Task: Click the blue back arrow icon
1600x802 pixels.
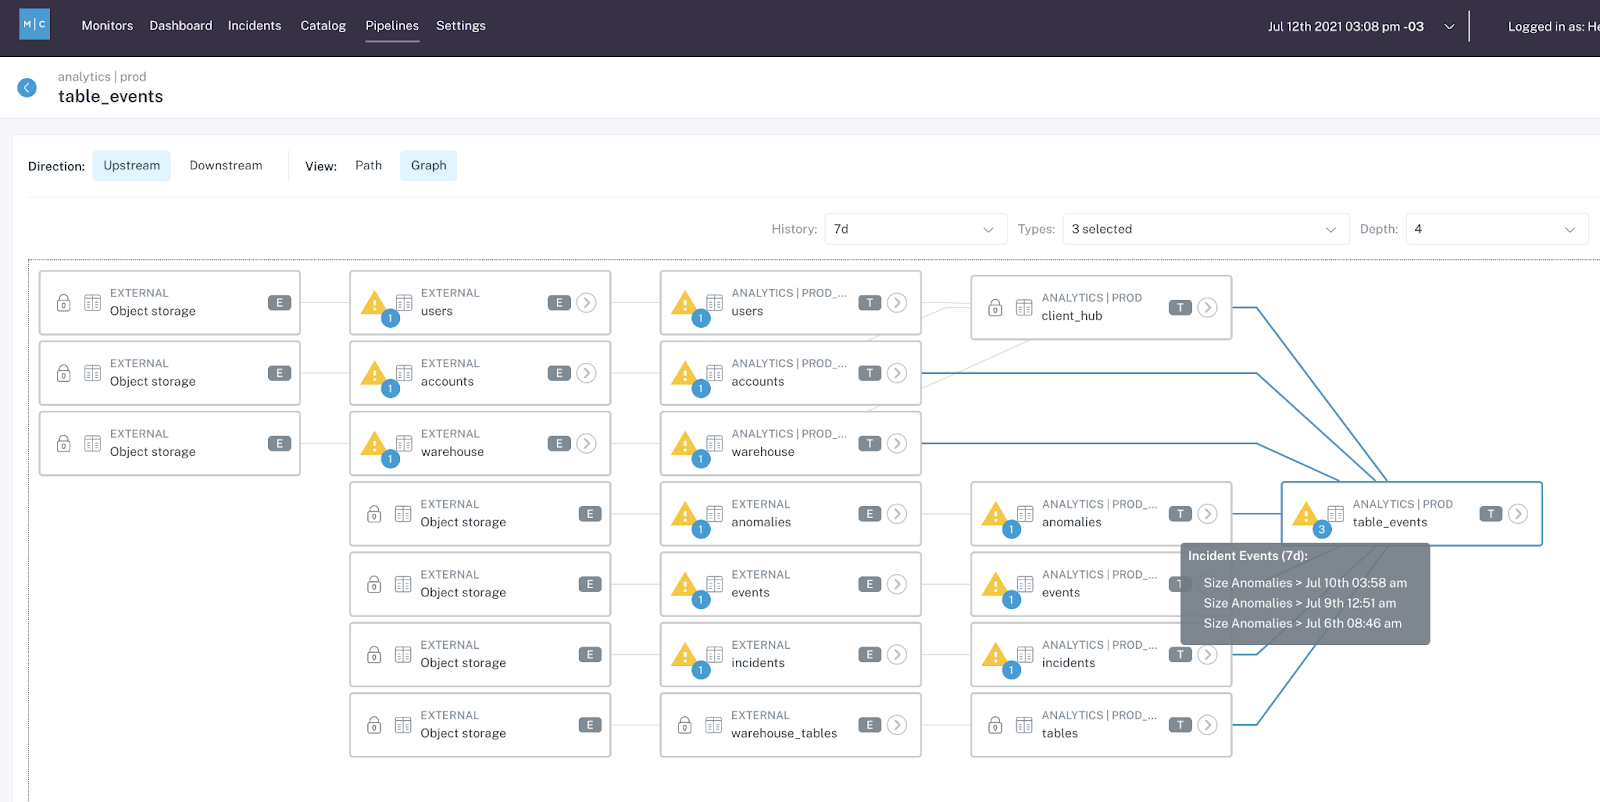Action: (27, 88)
